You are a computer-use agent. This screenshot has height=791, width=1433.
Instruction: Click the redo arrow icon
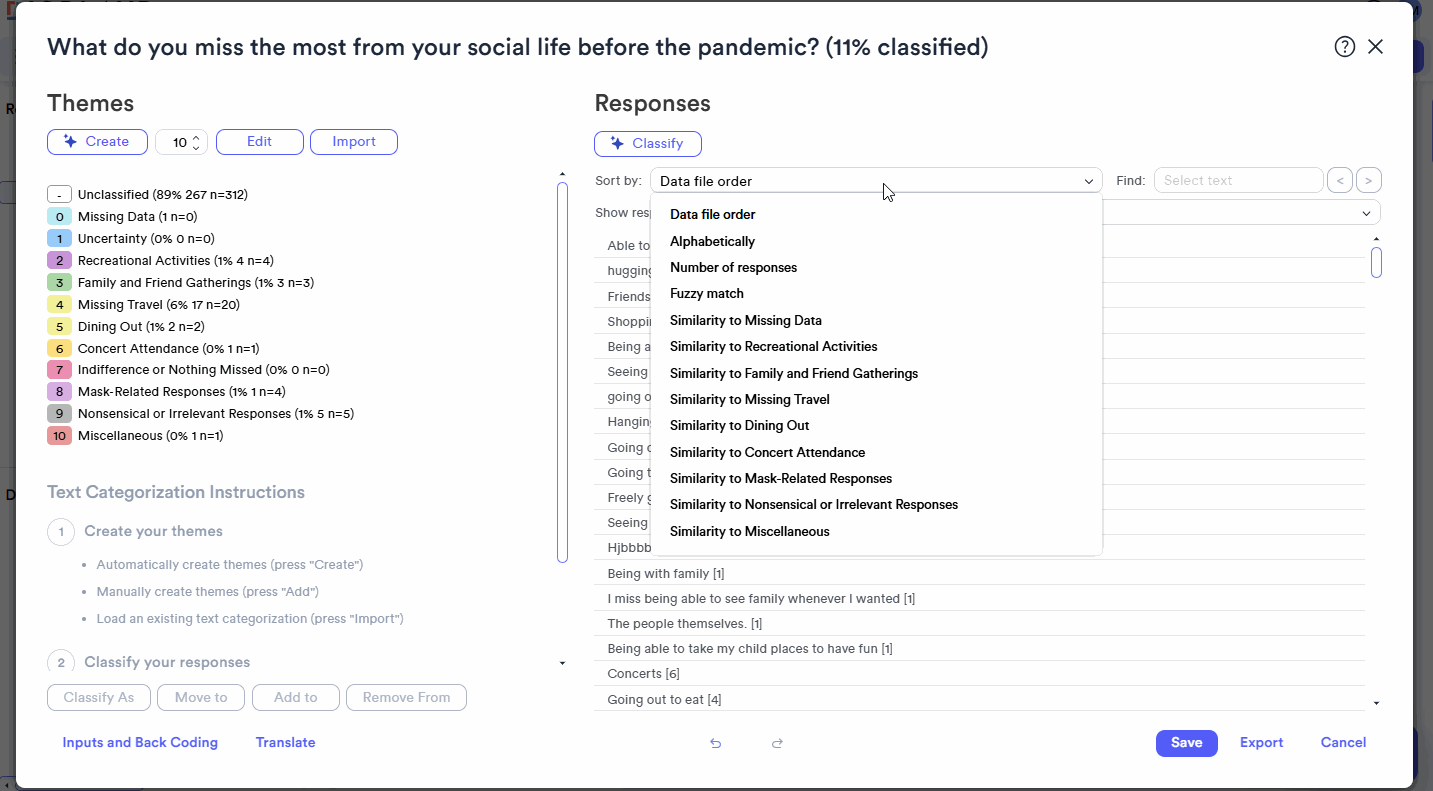click(777, 743)
